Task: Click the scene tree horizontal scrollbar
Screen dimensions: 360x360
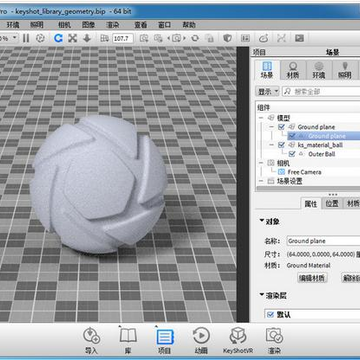Action: point(308,189)
